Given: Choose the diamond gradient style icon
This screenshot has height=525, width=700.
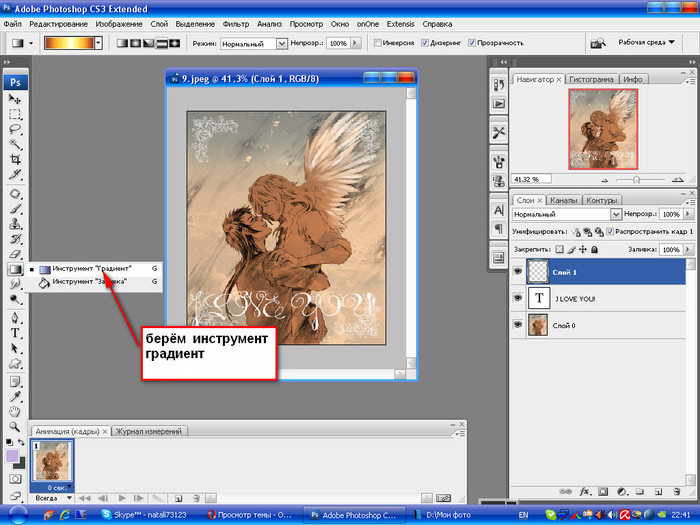Looking at the screenshot, I should coord(174,43).
